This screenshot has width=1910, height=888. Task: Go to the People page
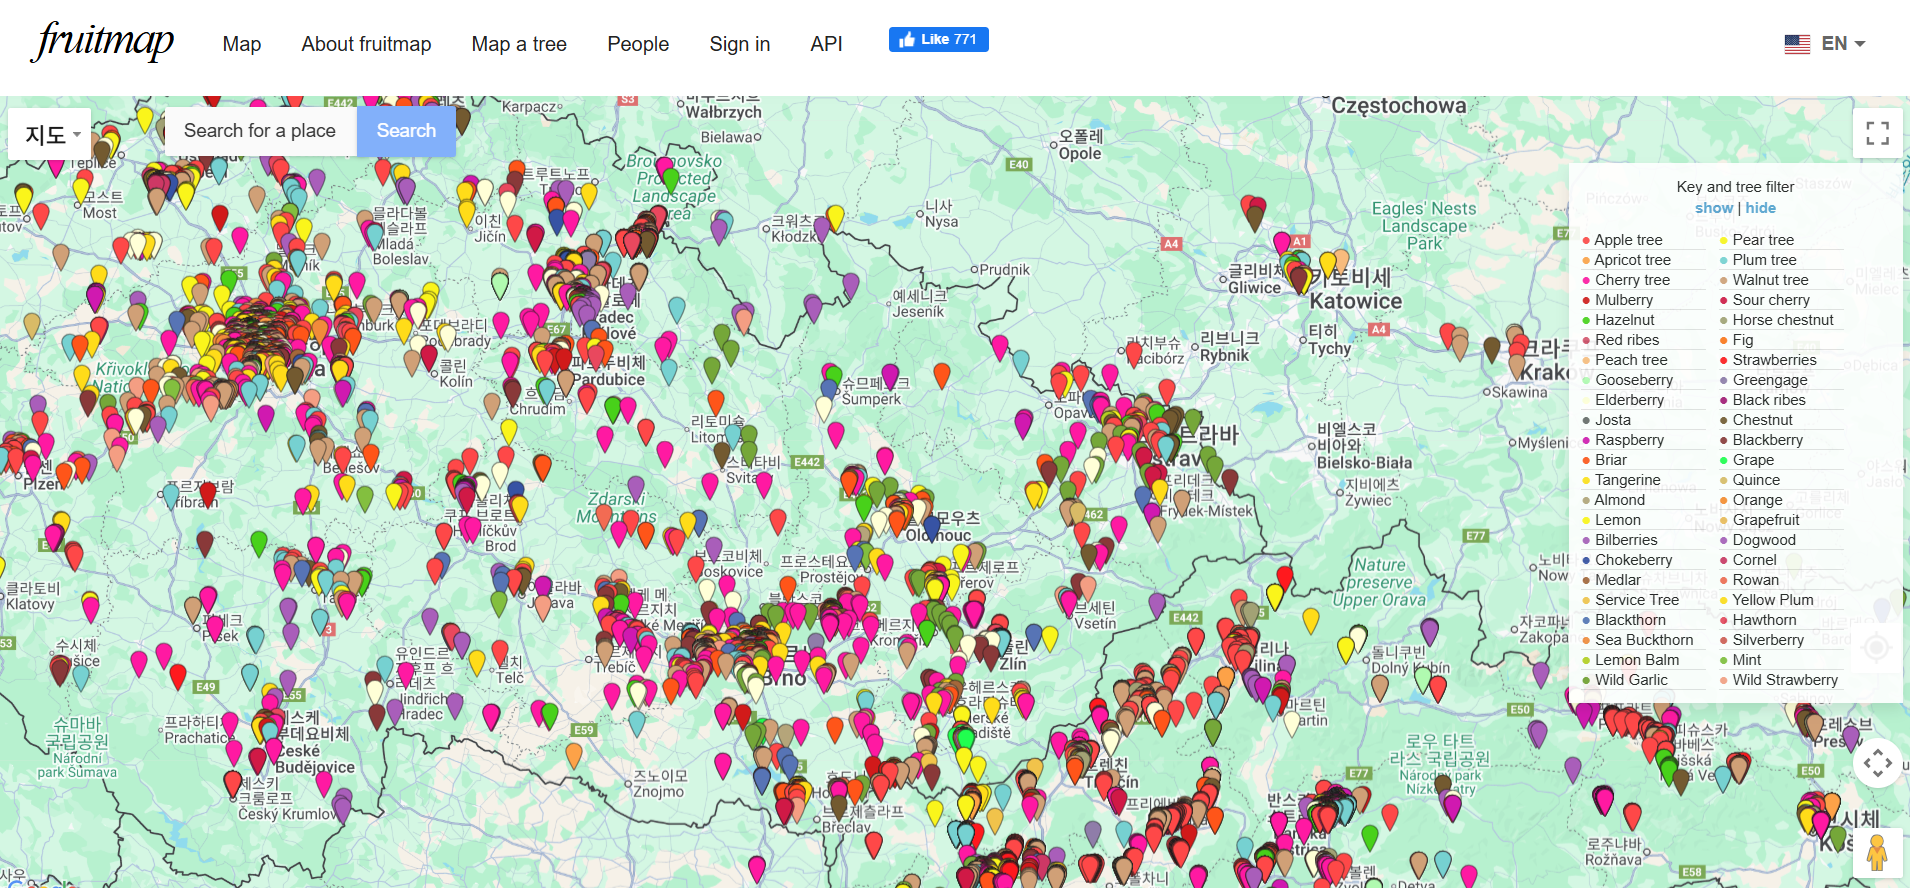(x=638, y=44)
